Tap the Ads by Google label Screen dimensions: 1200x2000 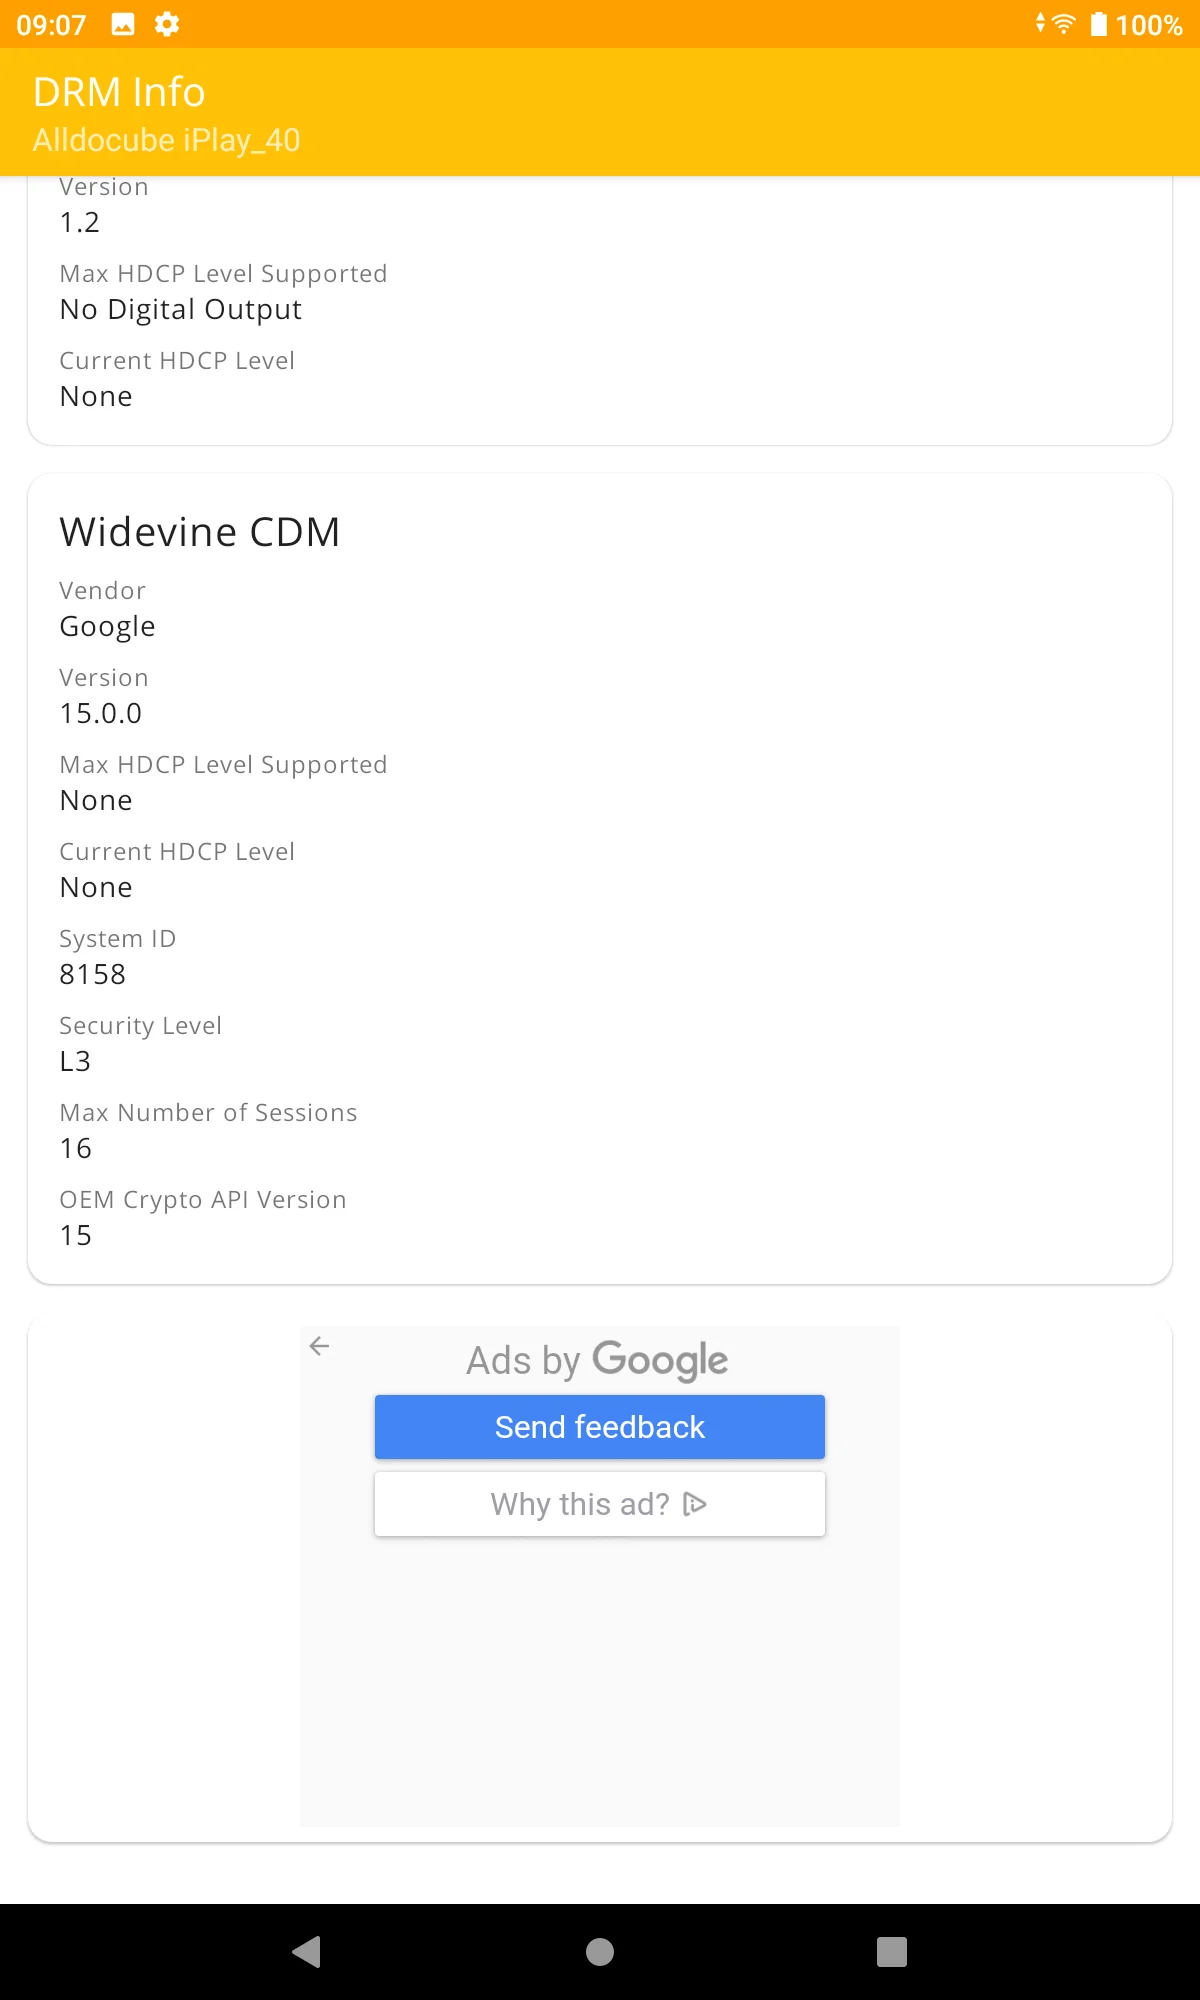pyautogui.click(x=597, y=1360)
